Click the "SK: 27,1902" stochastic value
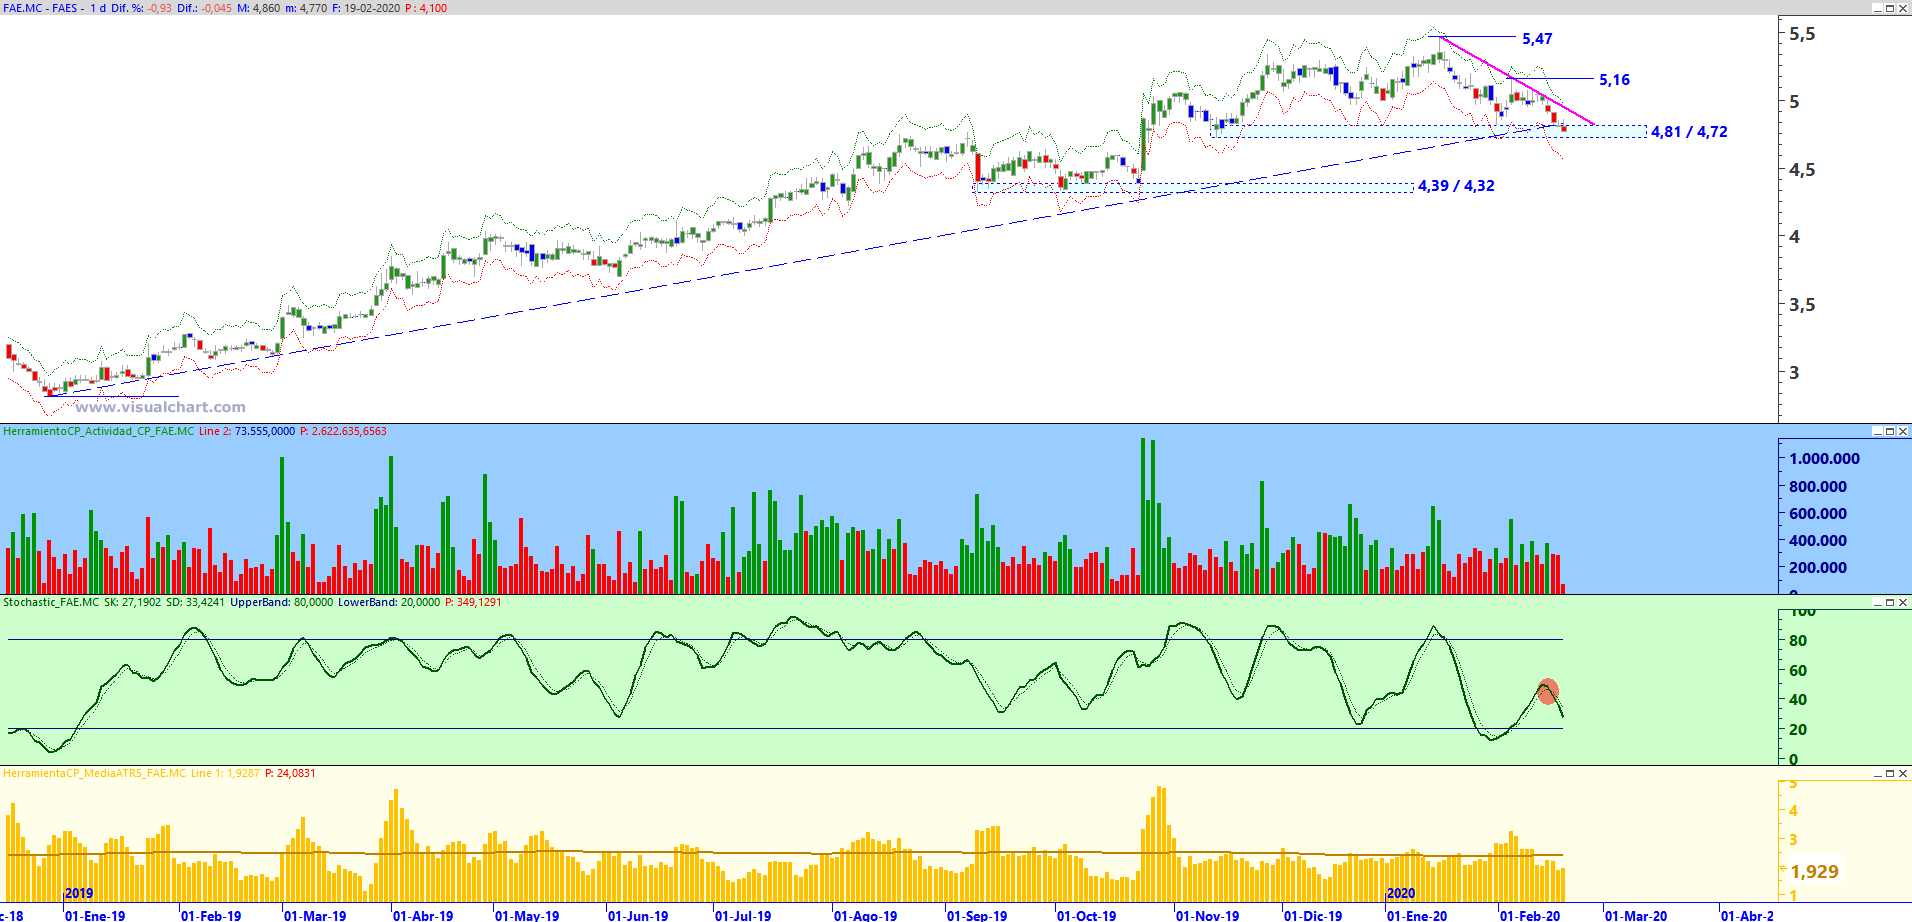Screen dimensions: 1912x922 point(132,602)
